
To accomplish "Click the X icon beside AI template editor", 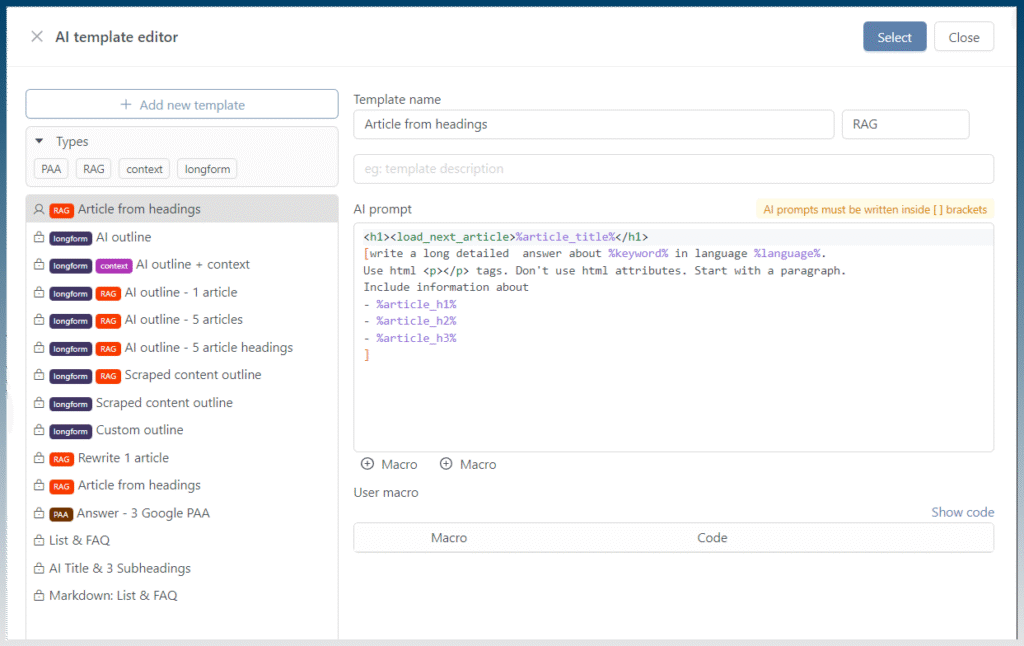I will coord(37,37).
